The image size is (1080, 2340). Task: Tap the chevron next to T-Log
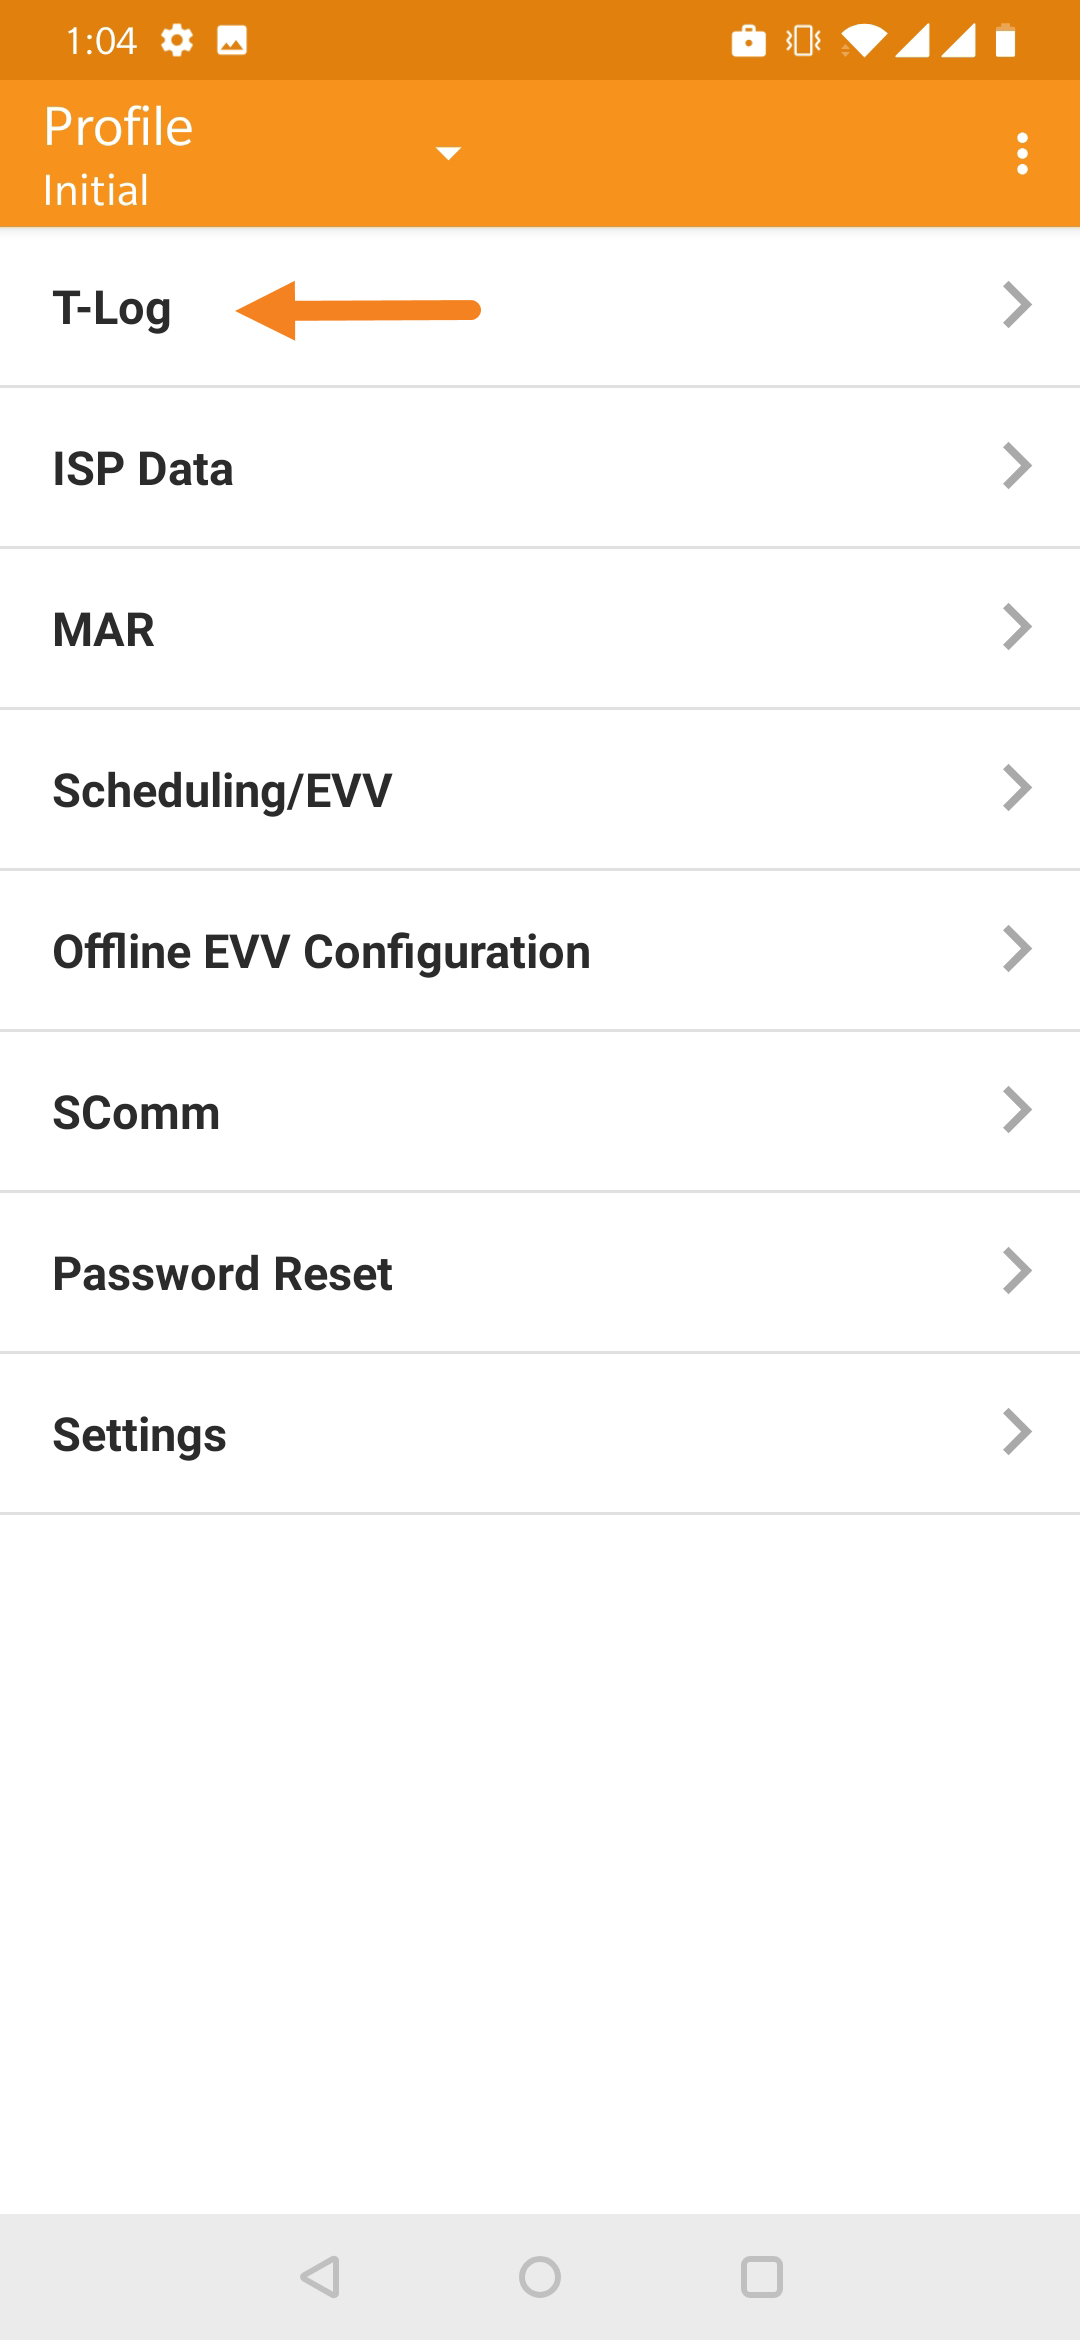point(1017,305)
